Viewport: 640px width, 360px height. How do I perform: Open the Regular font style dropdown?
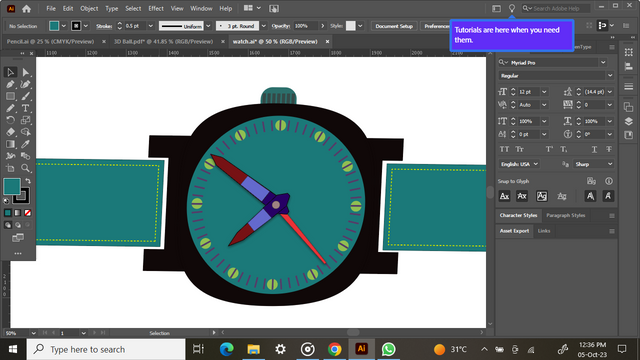point(610,76)
